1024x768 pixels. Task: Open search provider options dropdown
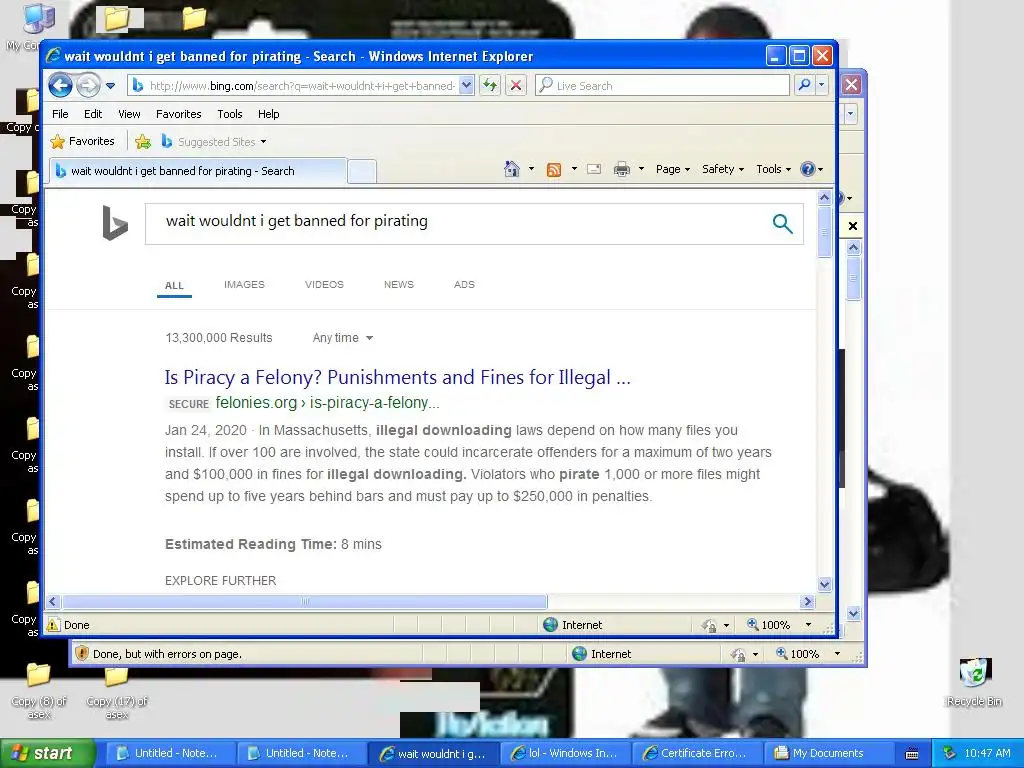tap(822, 86)
